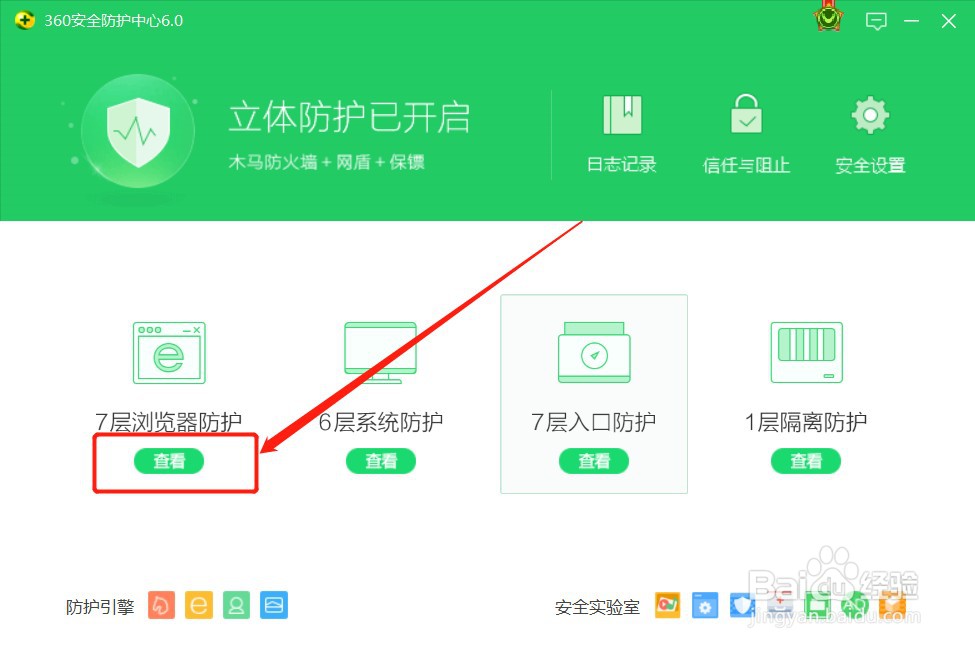This screenshot has width=975, height=650.
Task: View 7层浏览器防护 with 查看 button
Action: click(x=169, y=461)
